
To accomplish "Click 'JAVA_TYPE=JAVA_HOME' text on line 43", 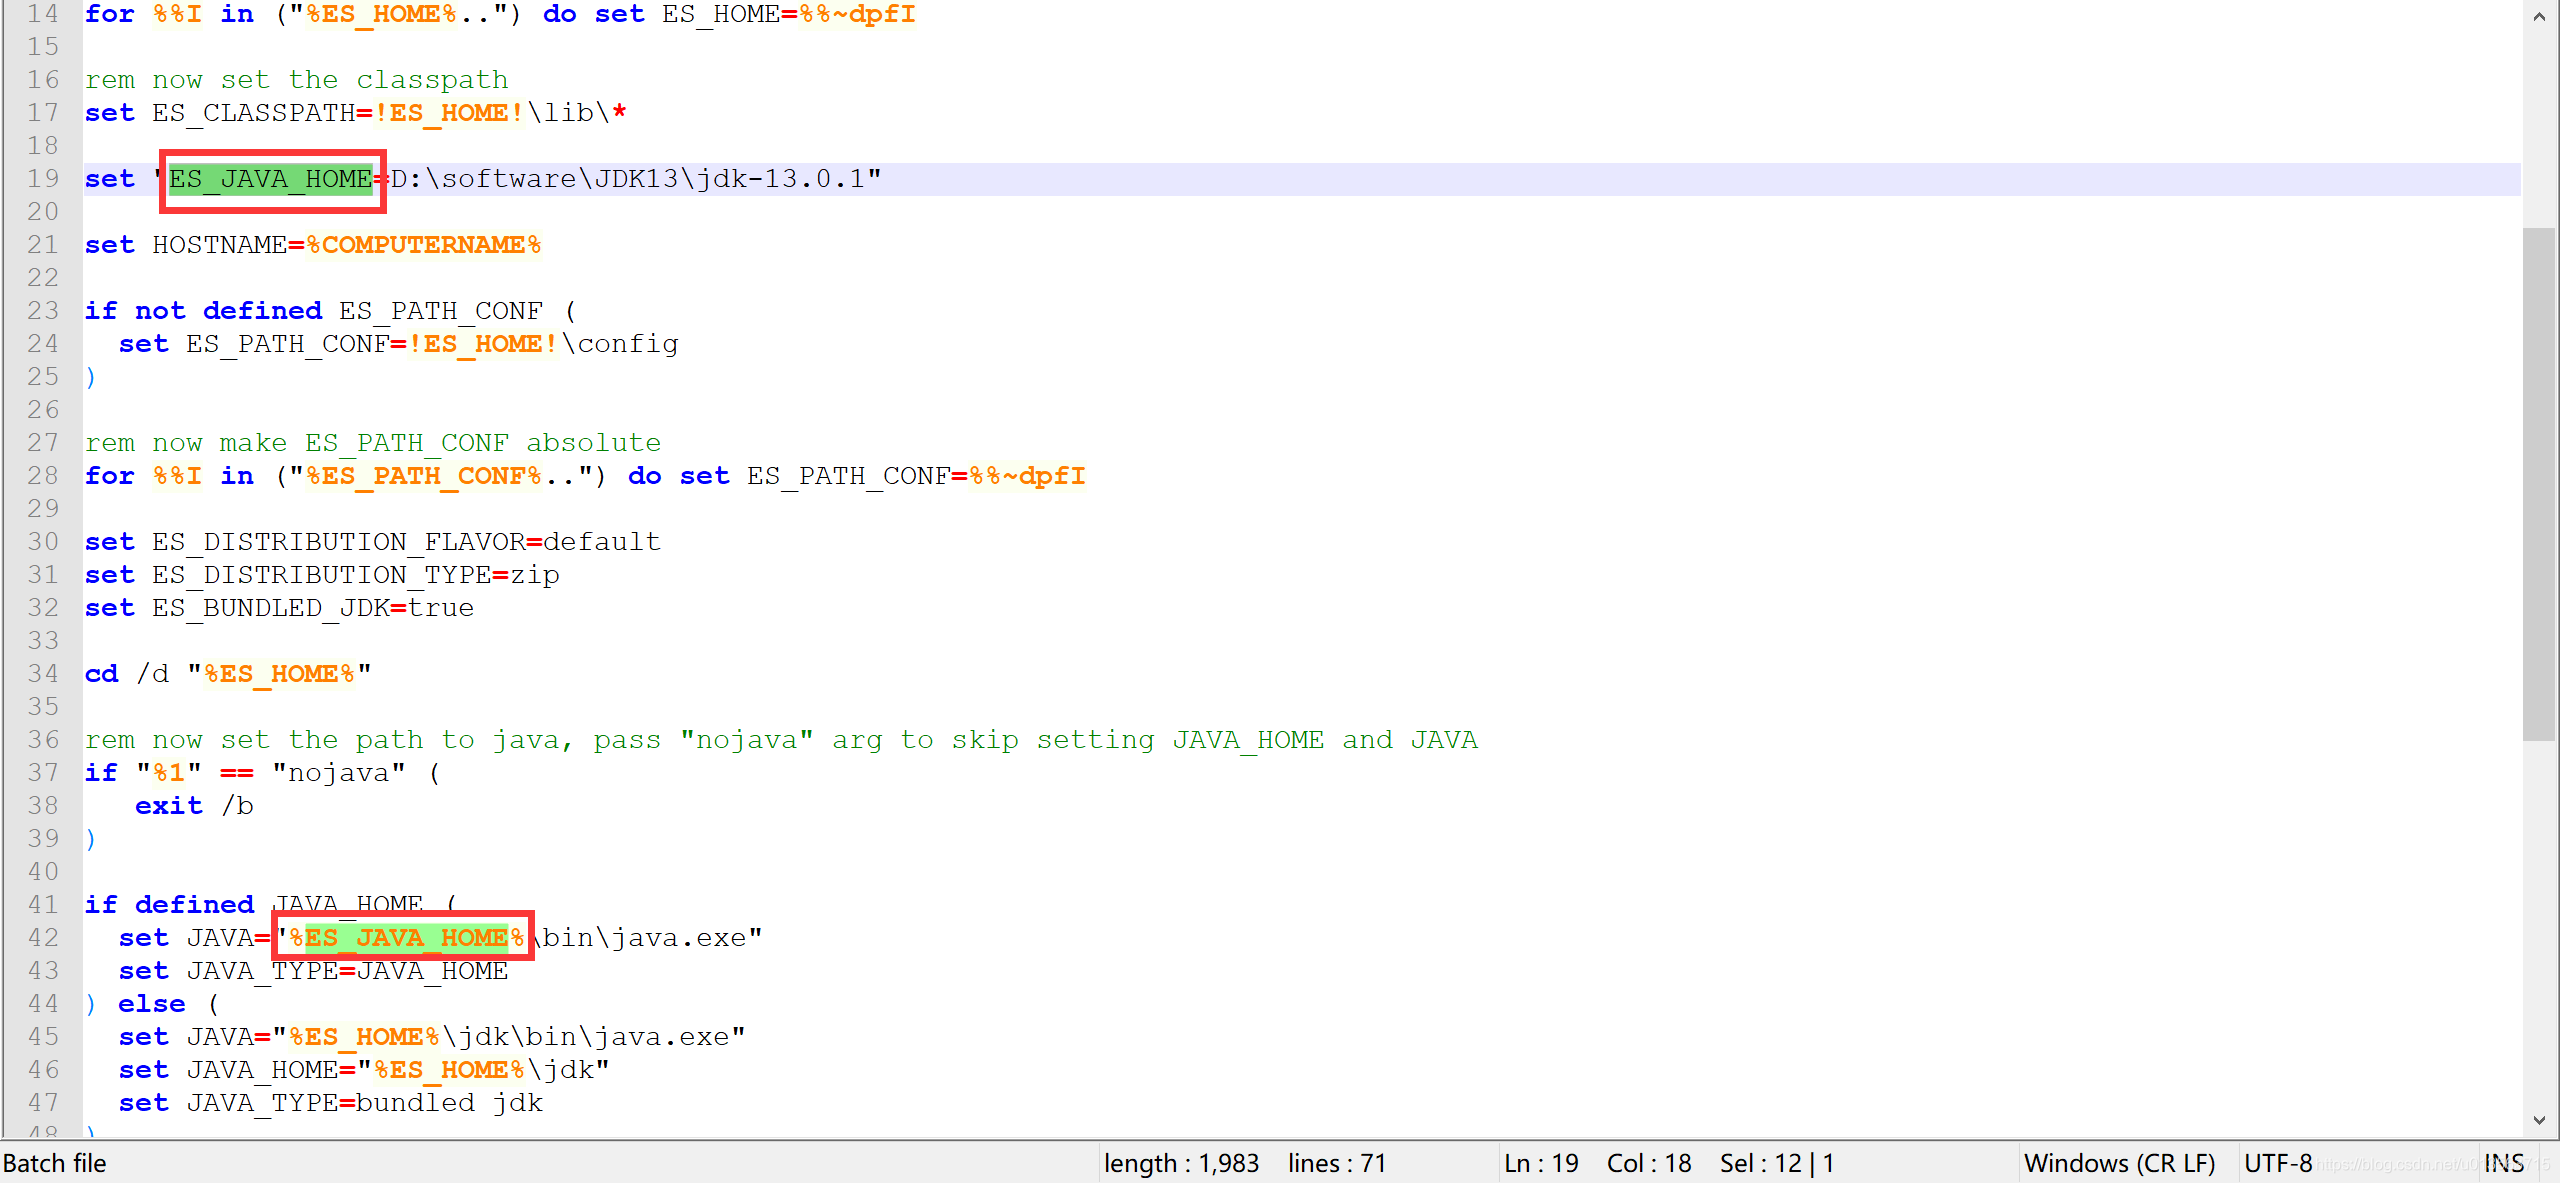I will (347, 971).
